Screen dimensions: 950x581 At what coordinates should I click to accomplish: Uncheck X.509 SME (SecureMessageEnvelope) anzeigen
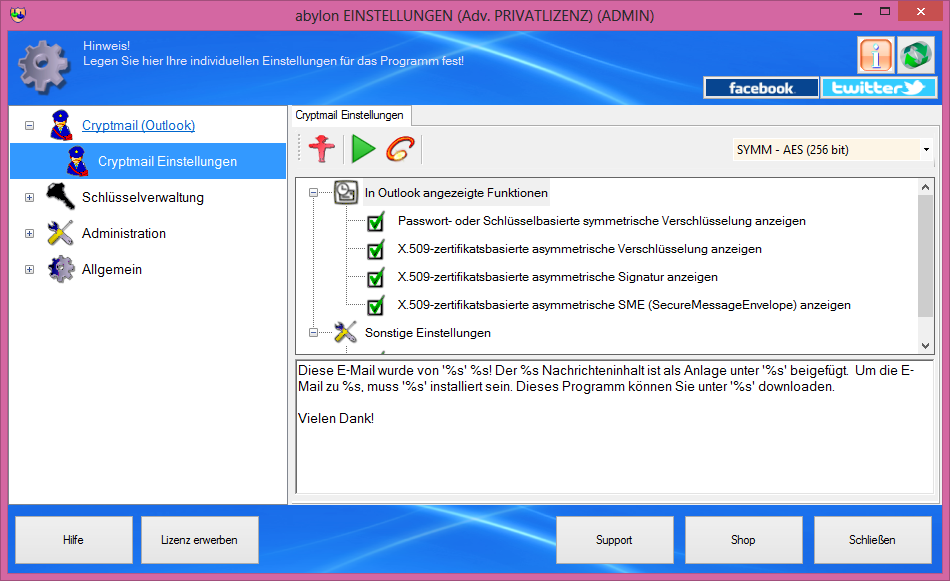coord(376,305)
